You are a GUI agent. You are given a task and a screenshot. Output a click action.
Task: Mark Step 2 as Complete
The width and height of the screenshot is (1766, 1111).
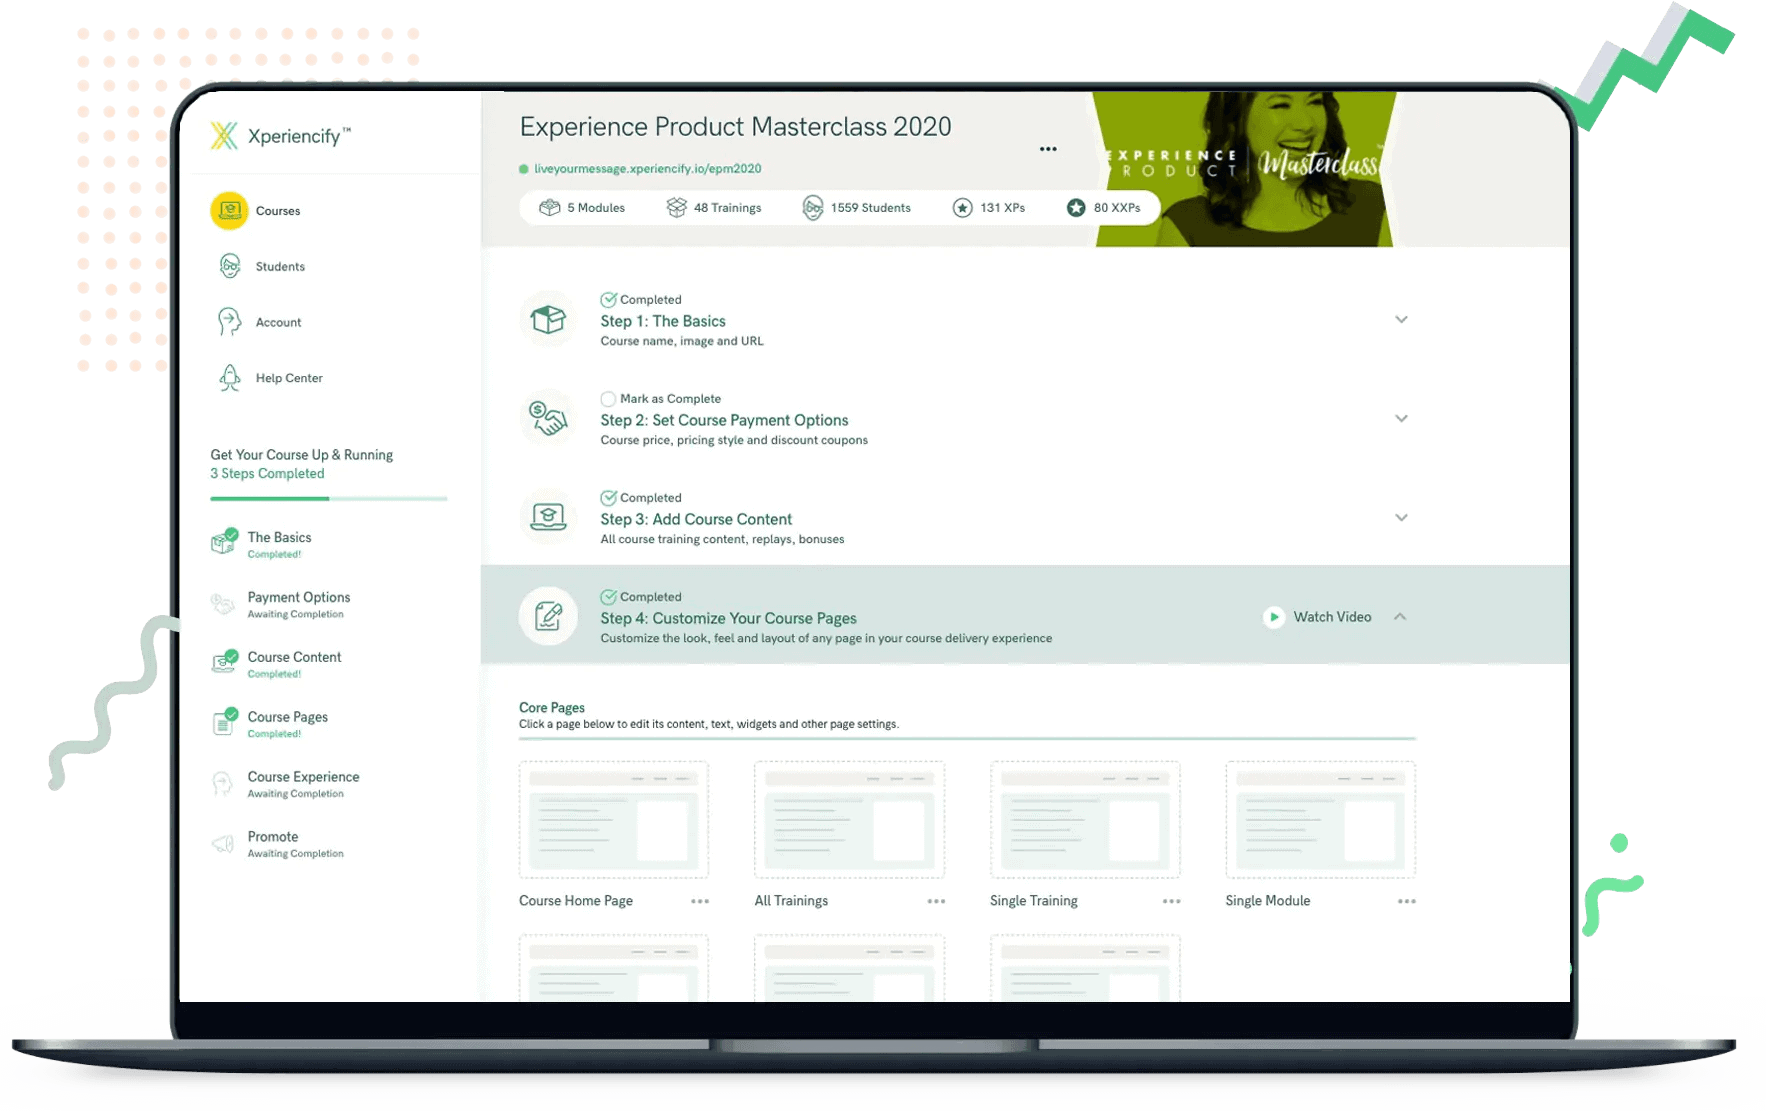click(608, 398)
